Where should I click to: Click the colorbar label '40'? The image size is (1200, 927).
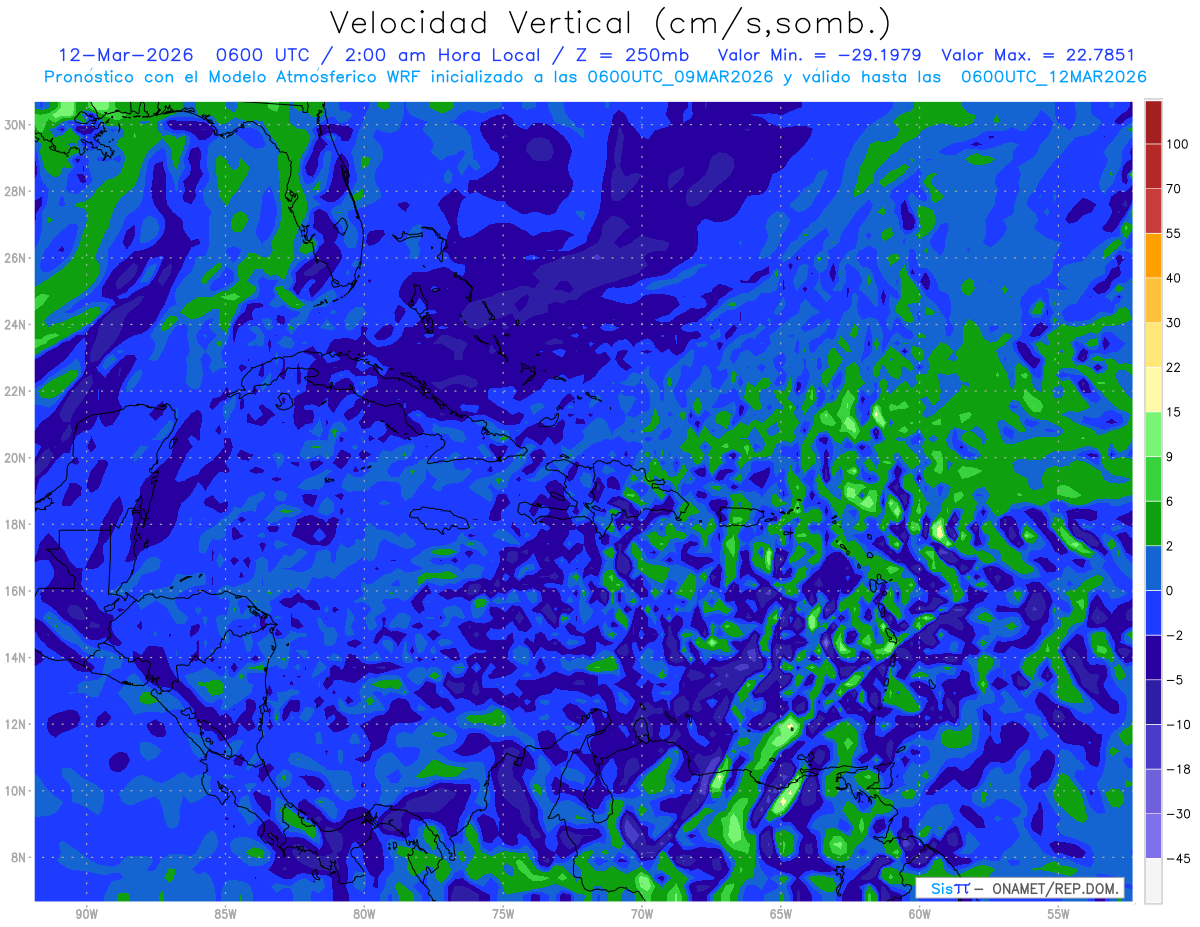1173,278
